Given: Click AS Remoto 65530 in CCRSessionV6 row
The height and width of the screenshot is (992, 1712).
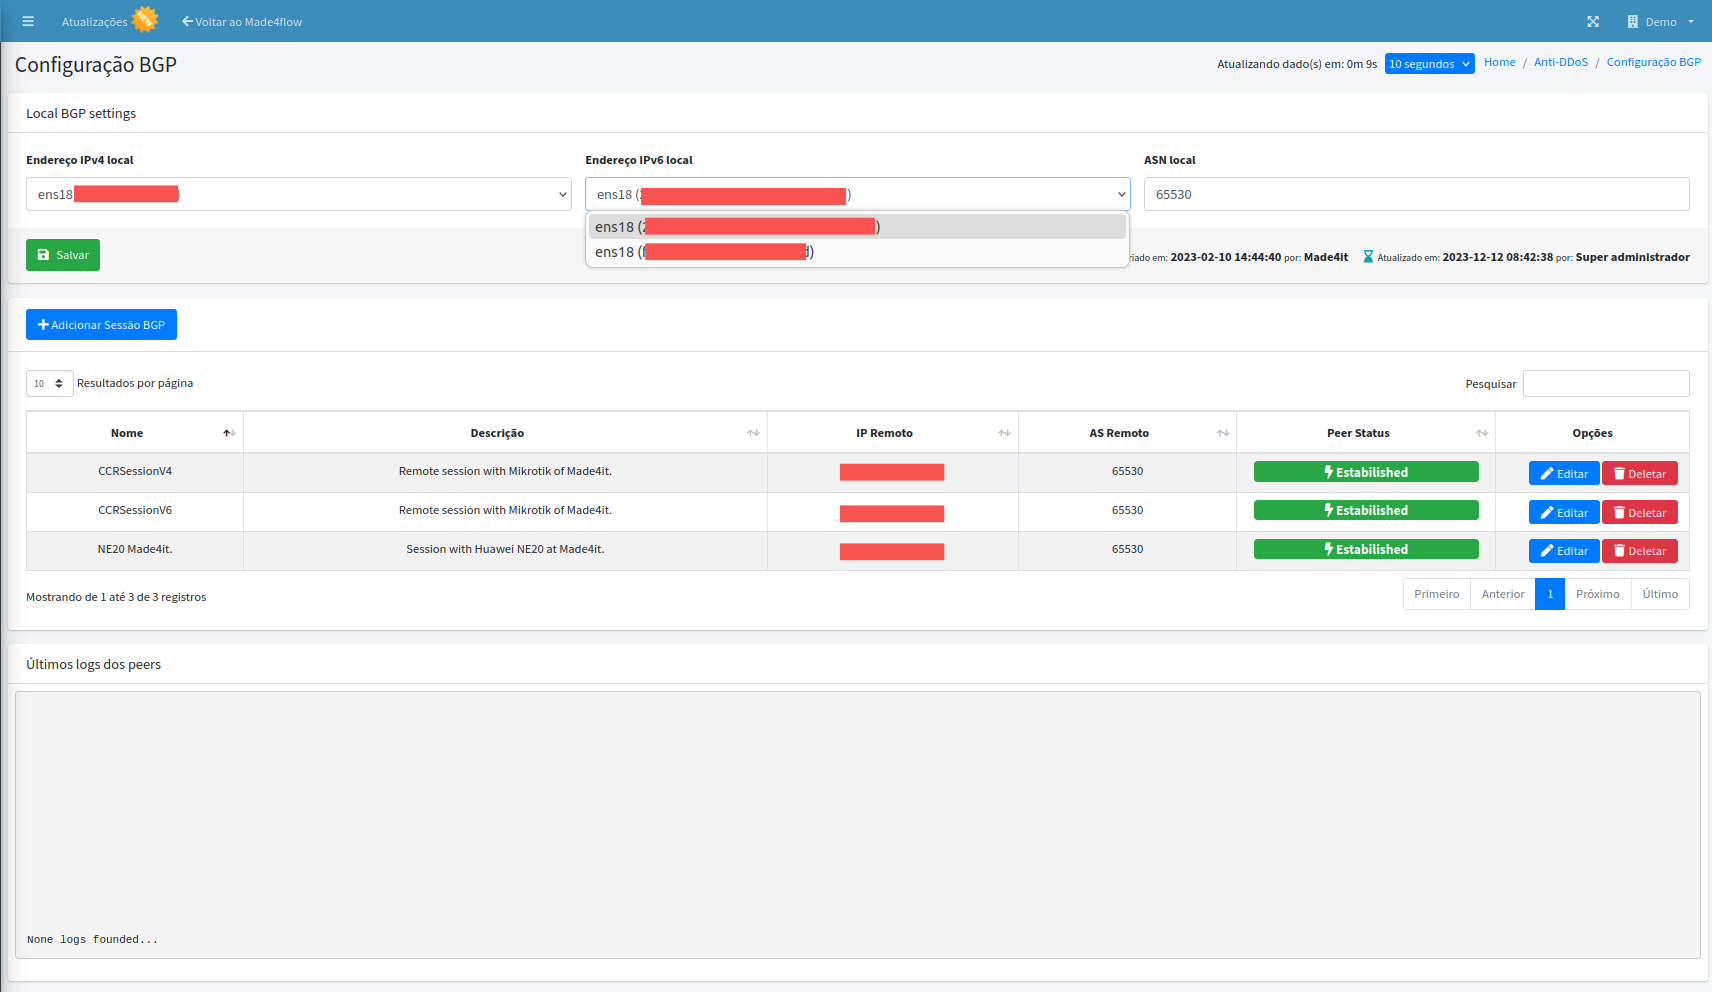Looking at the screenshot, I should point(1127,510).
